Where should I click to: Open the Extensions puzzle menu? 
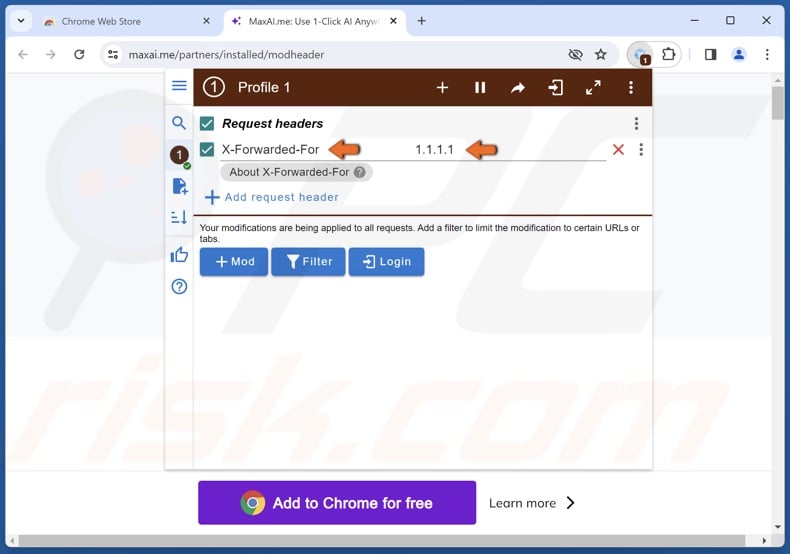(669, 54)
